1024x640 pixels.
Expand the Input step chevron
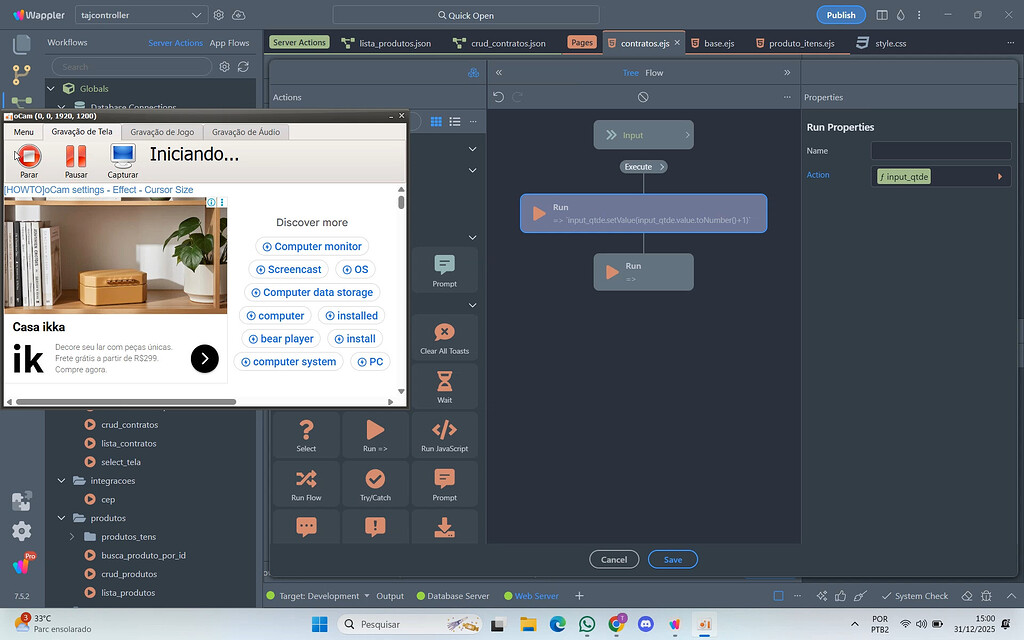tap(687, 135)
